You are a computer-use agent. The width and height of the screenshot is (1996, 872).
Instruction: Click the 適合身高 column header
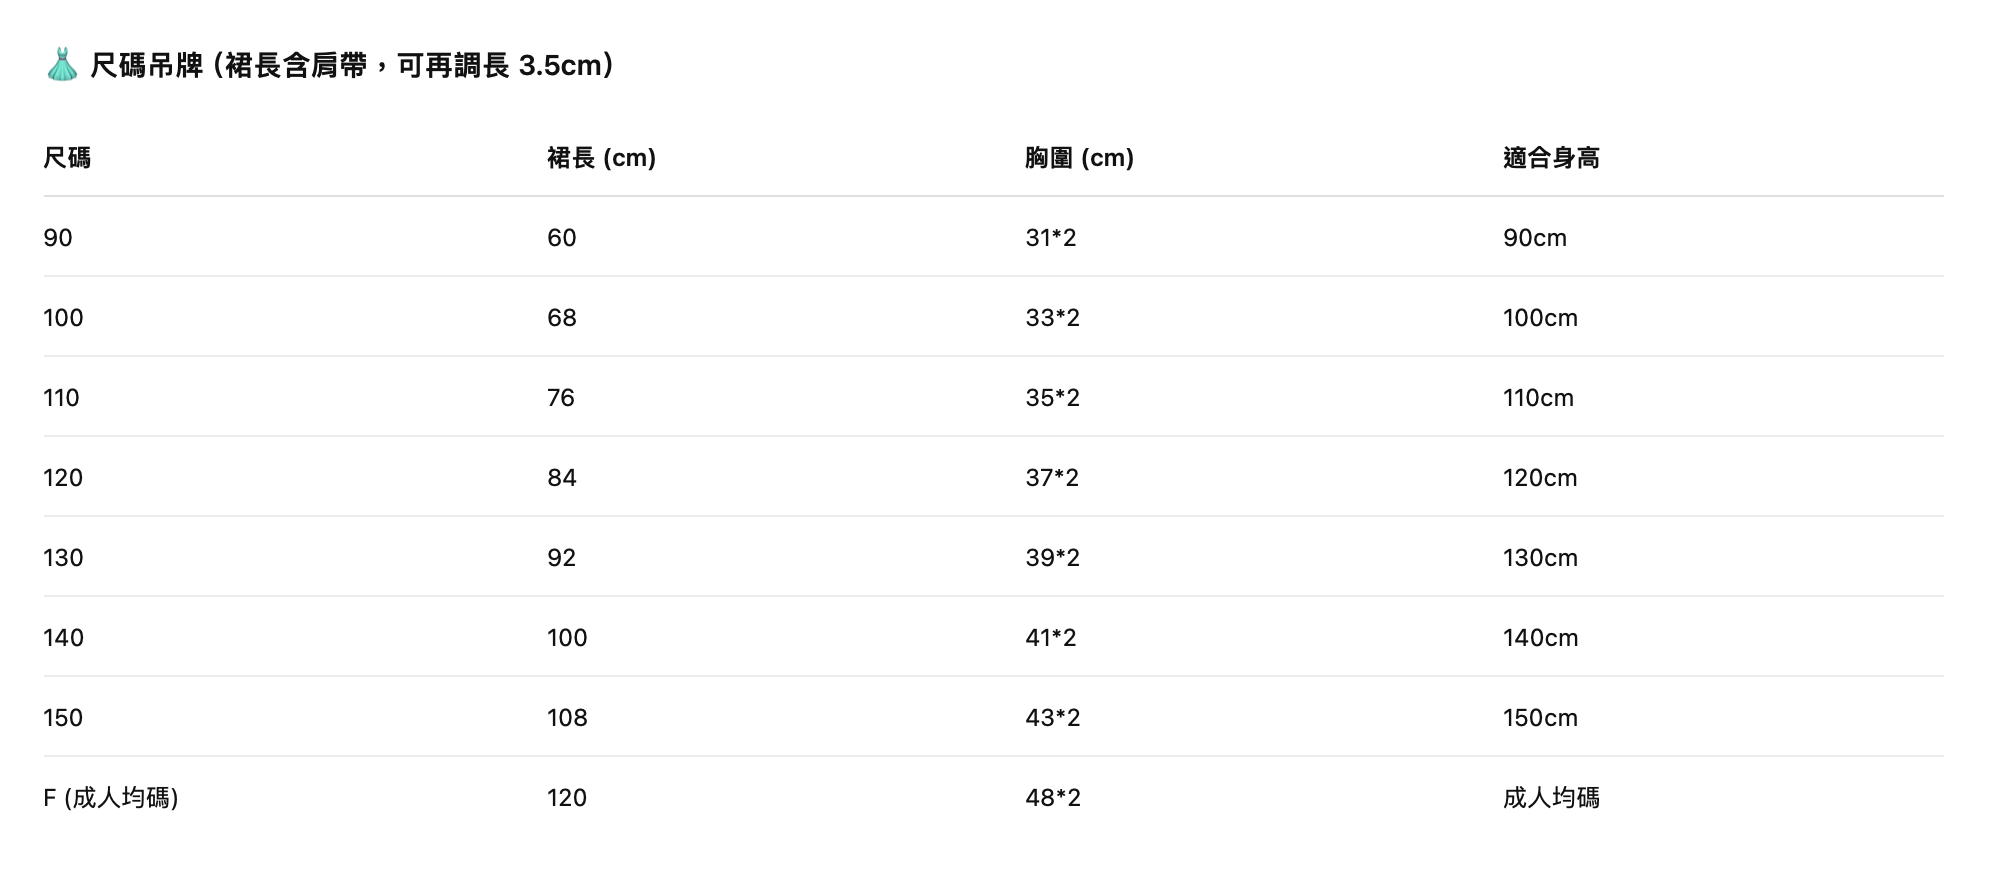click(1551, 157)
